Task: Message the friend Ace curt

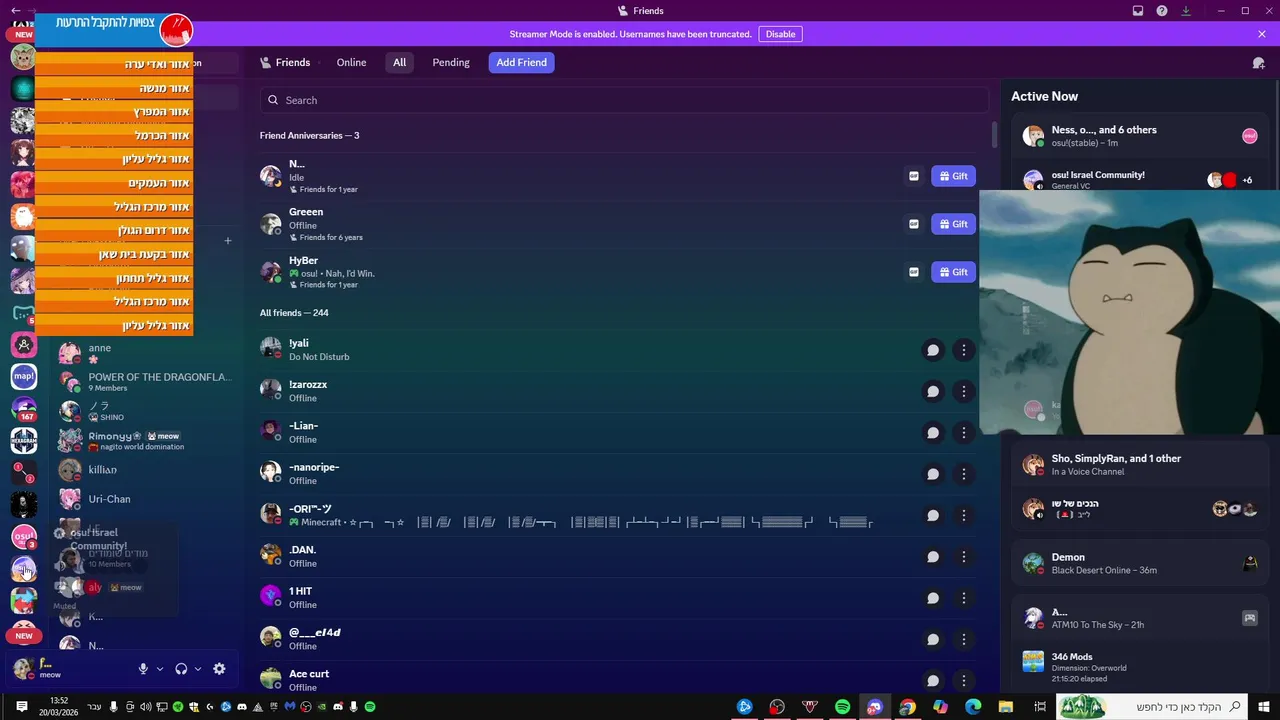Action: [933, 680]
